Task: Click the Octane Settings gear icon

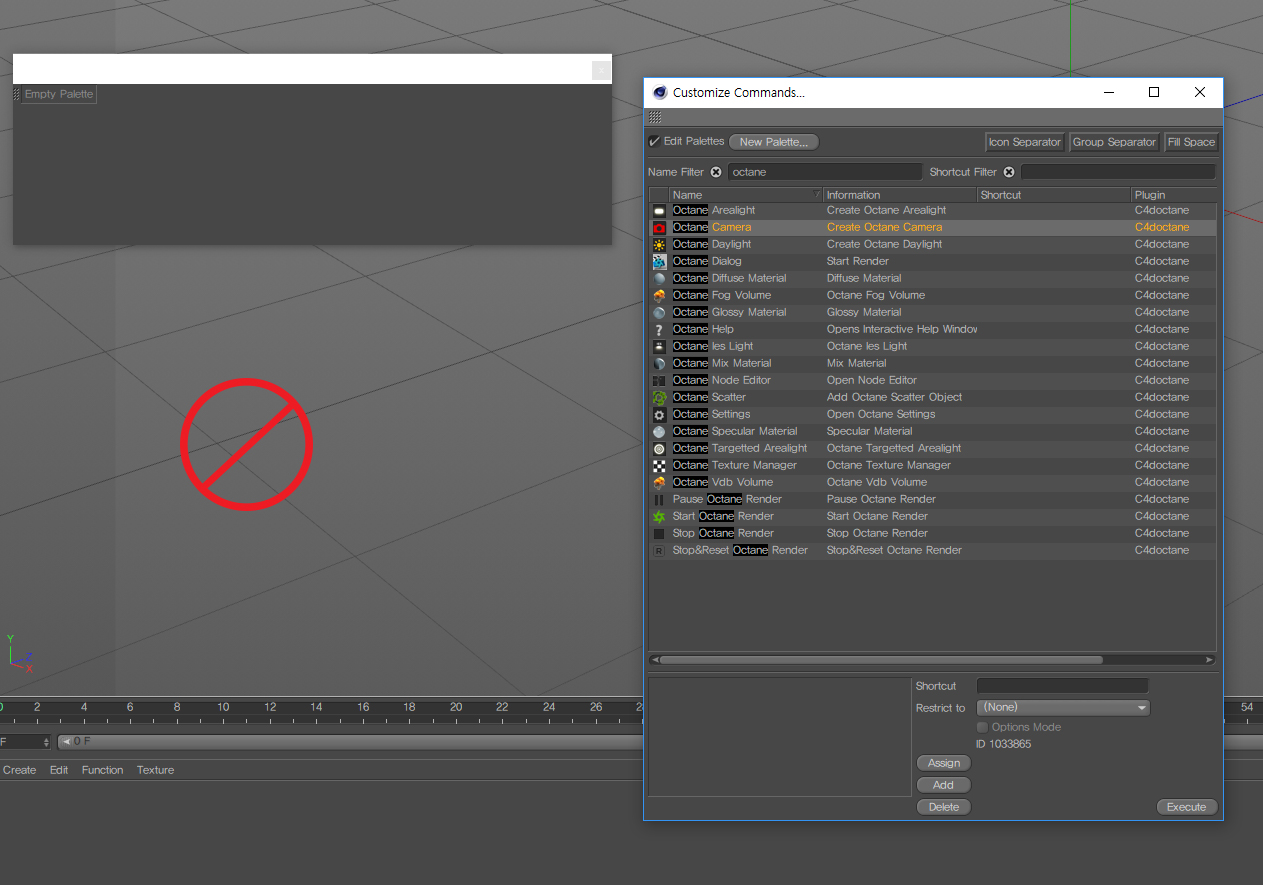Action: coord(659,415)
